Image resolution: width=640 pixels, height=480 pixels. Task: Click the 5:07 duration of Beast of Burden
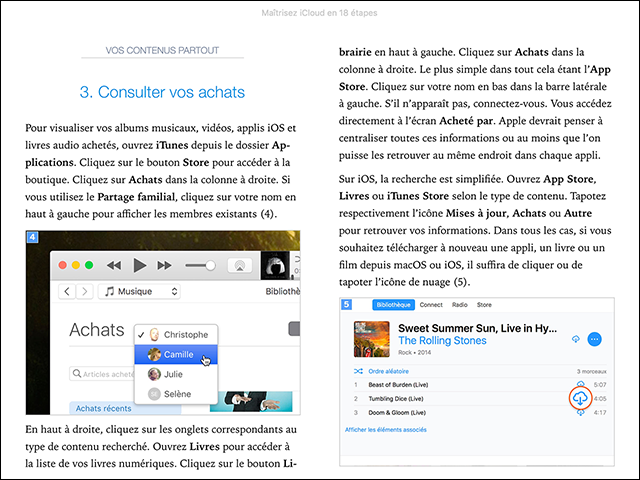point(600,384)
